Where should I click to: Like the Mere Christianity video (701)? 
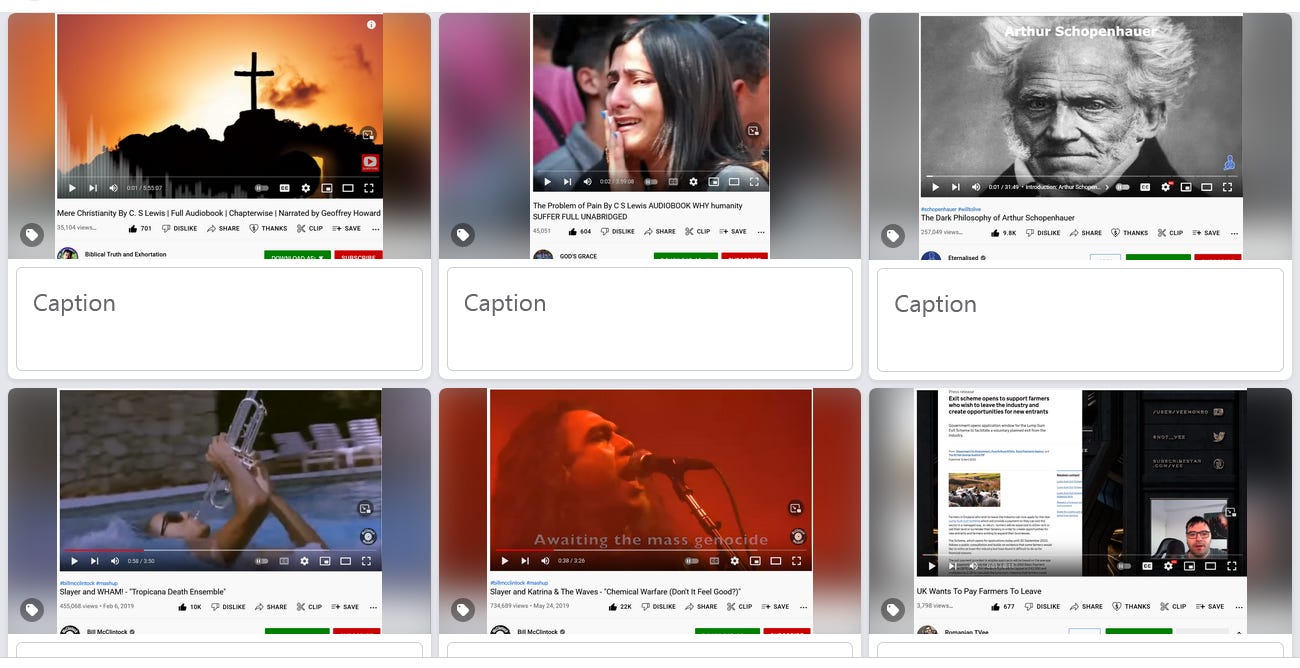(x=139, y=228)
